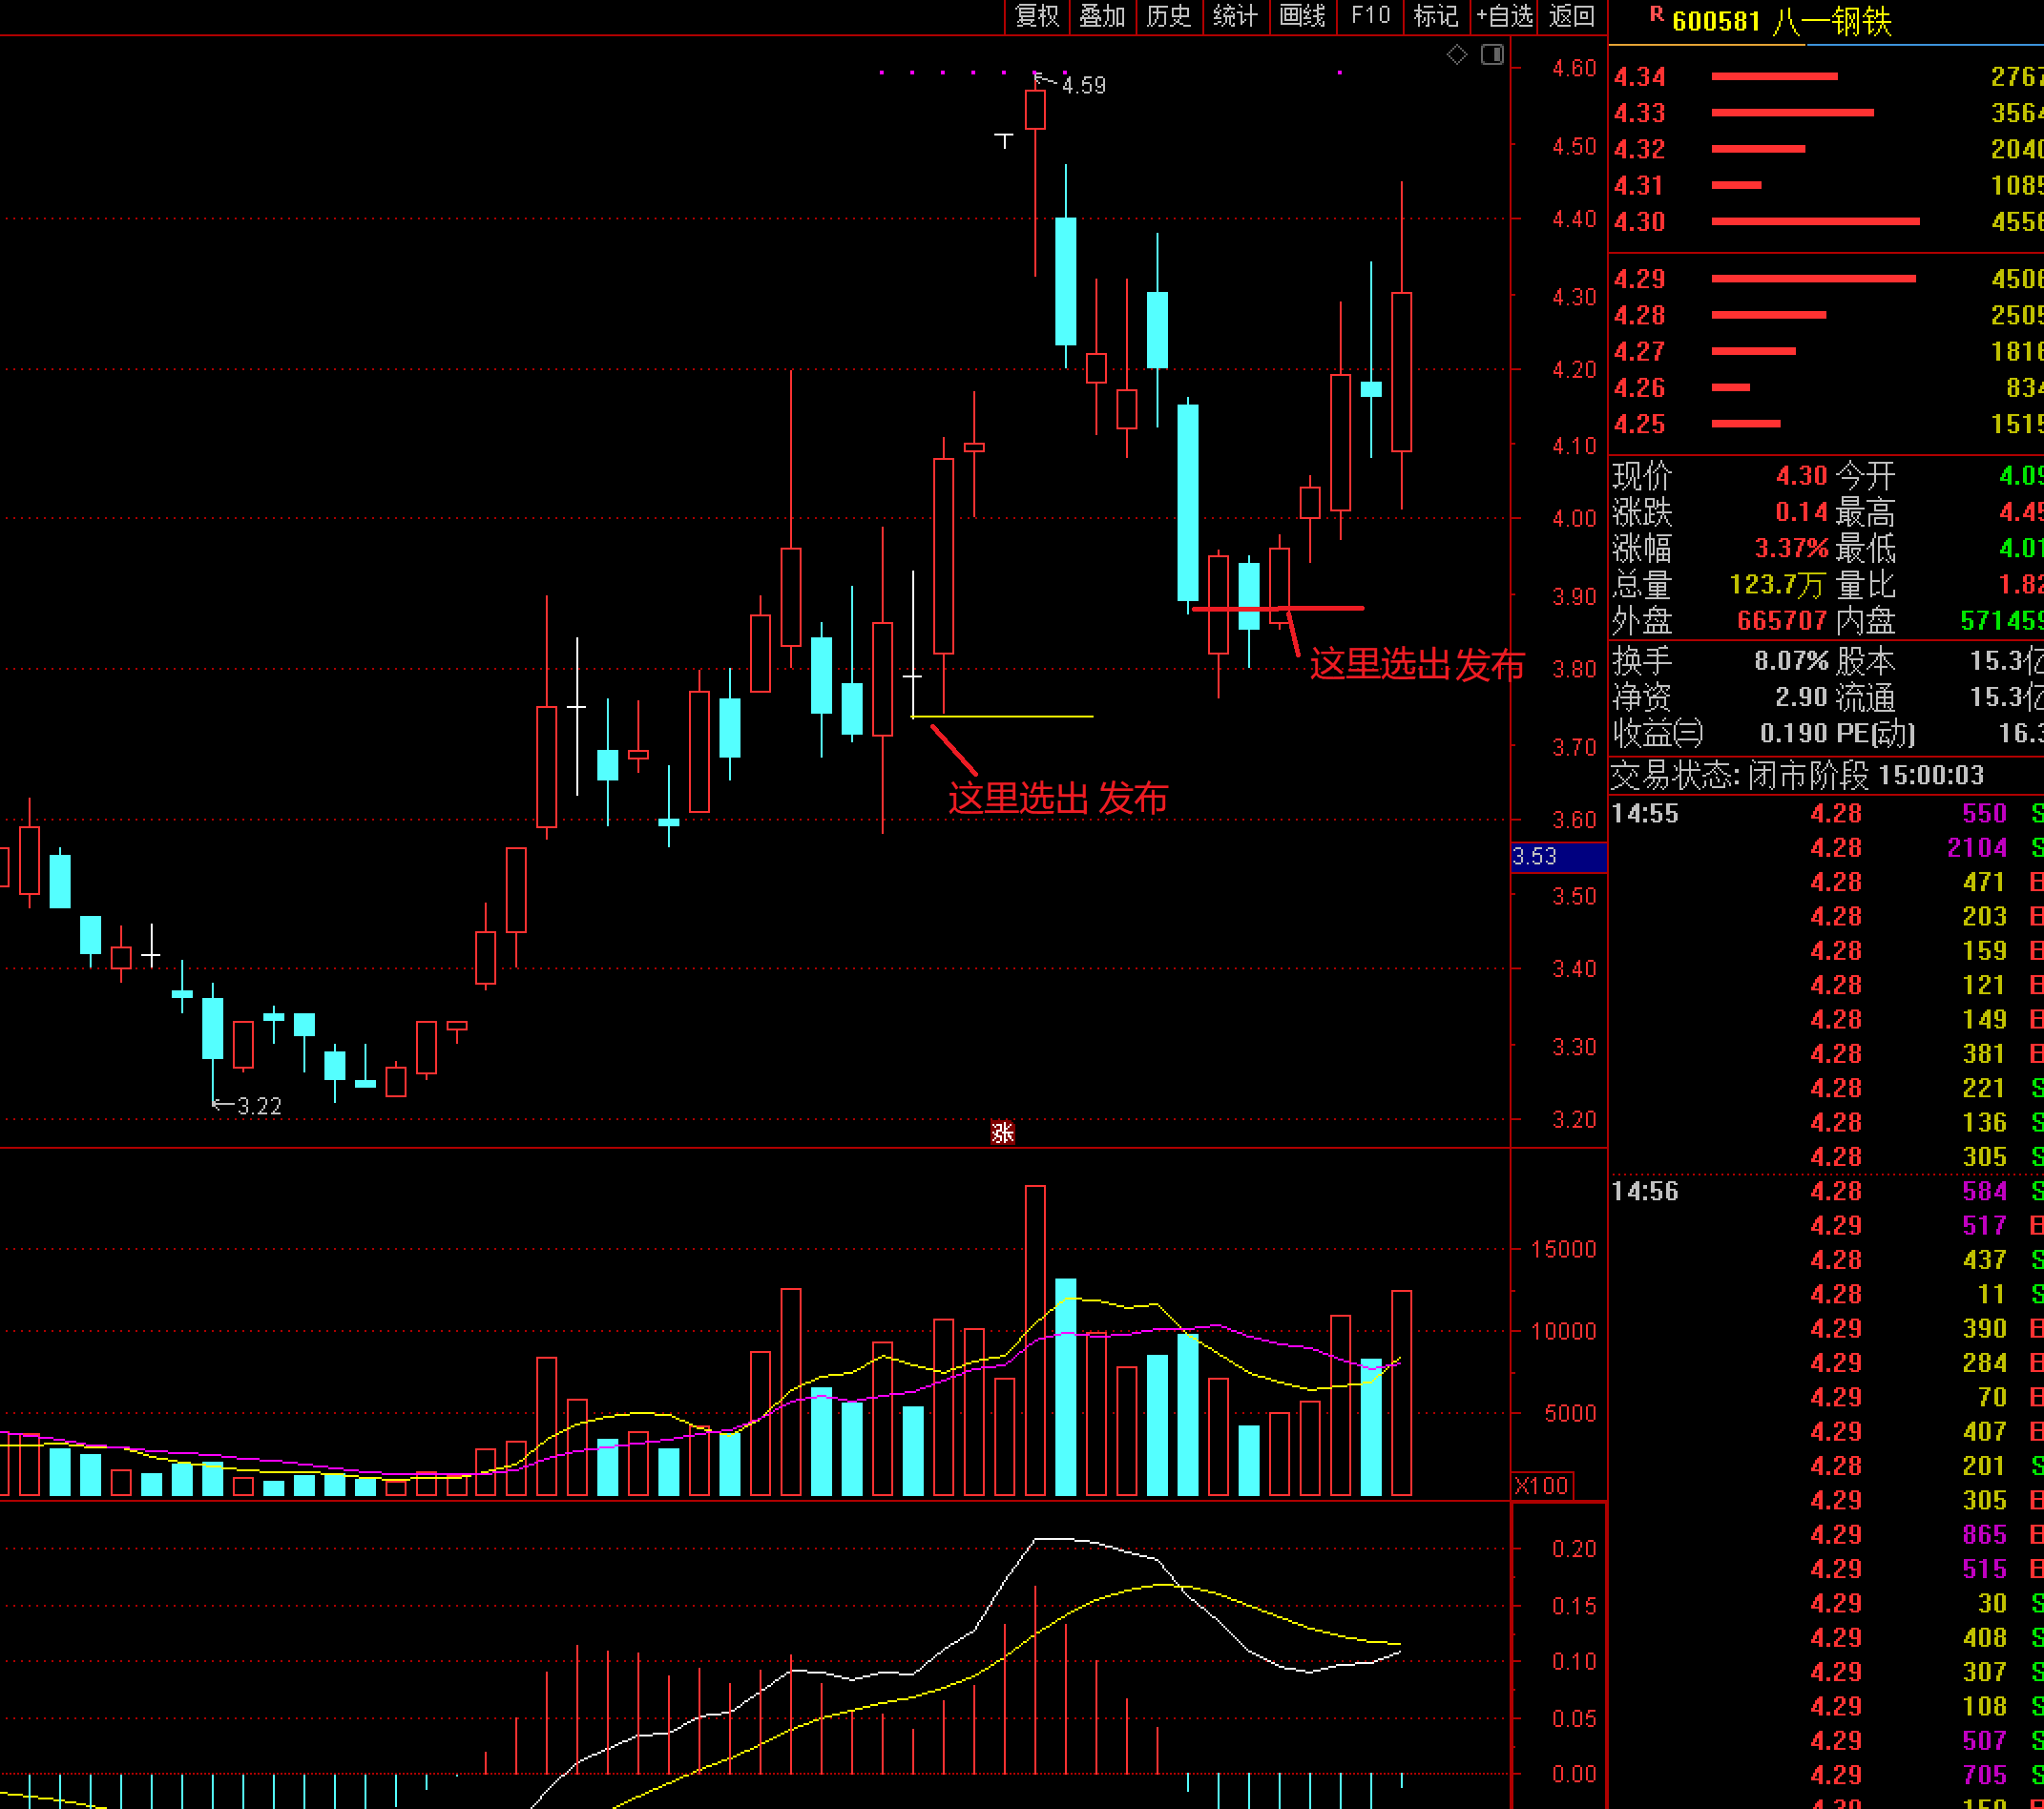The height and width of the screenshot is (1809, 2044).
Task: Click the 复权 toolbar button
Action: tap(1036, 16)
